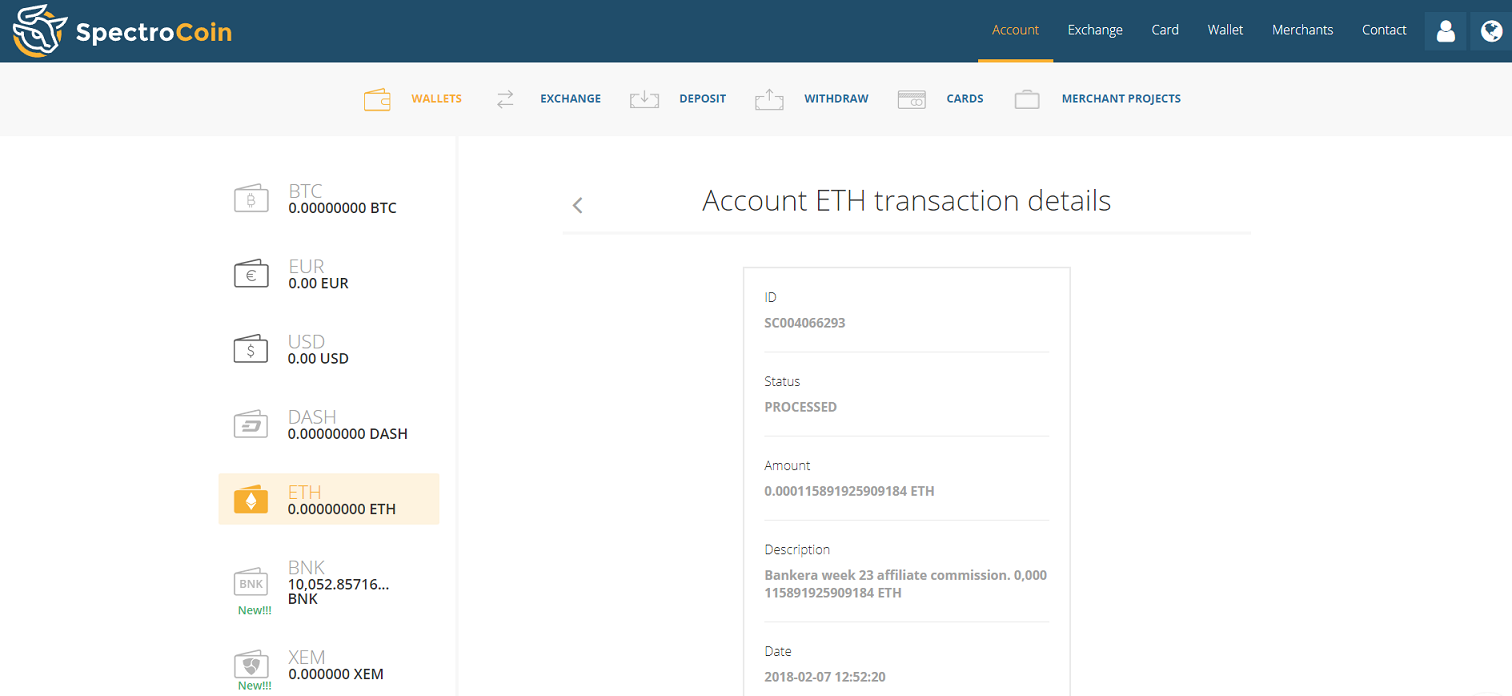Viewport: 1512px width, 696px height.
Task: Open the DASH wallet label
Action: 312,417
